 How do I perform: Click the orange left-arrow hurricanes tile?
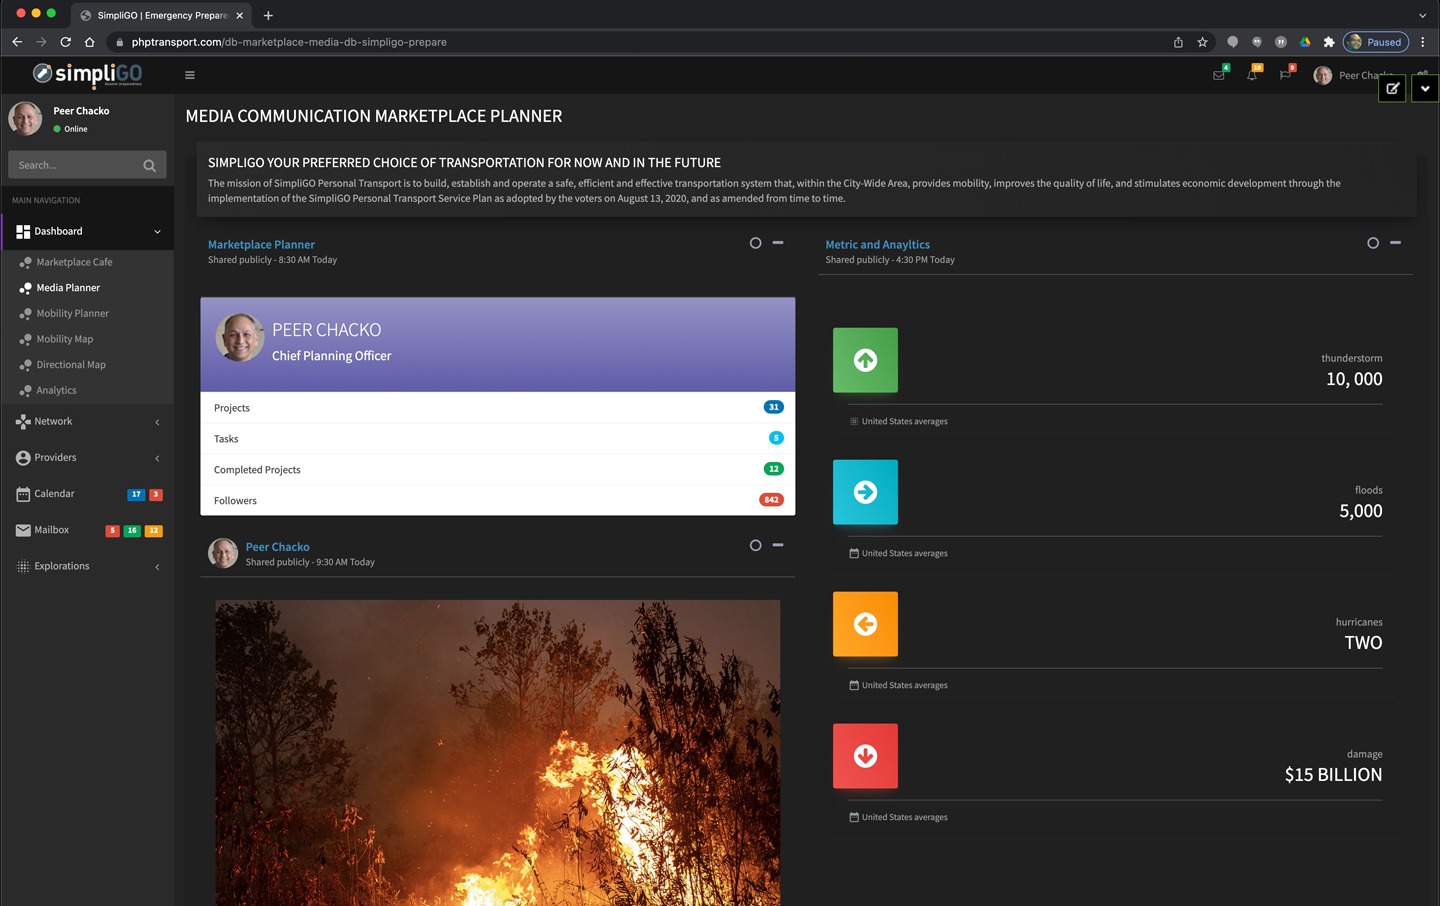click(865, 624)
